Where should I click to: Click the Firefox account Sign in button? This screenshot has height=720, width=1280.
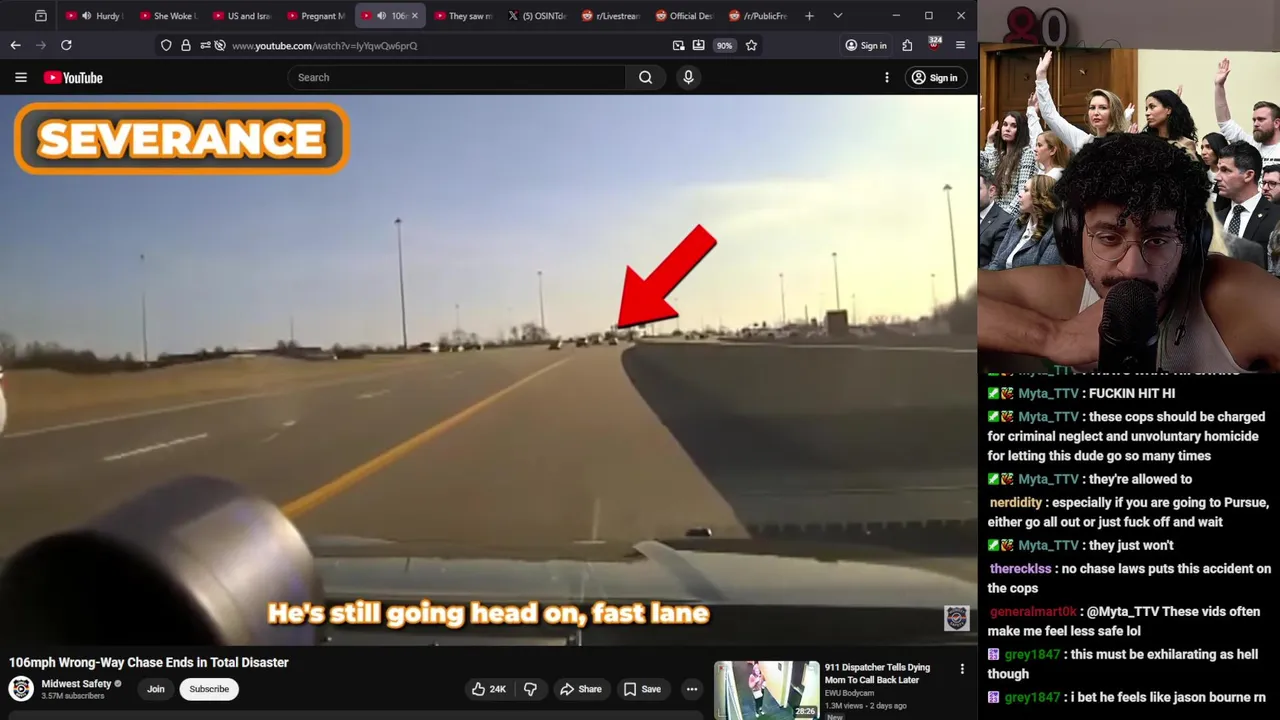coord(866,45)
